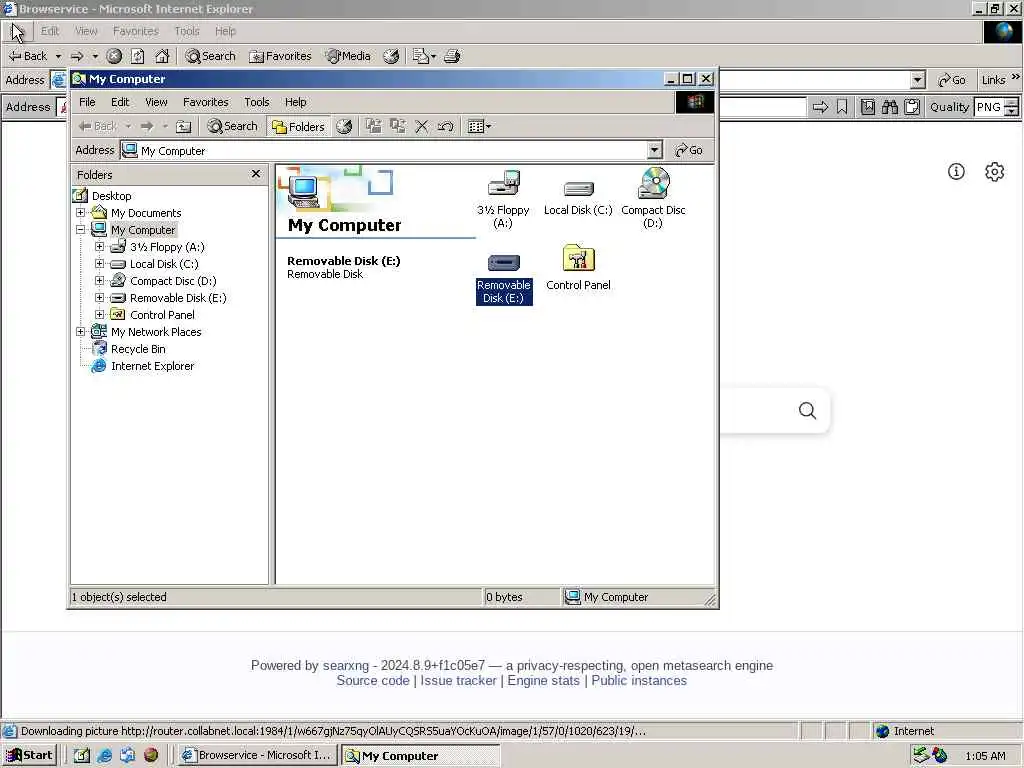Click Print icon in Internet Explorer toolbar
The height and width of the screenshot is (768, 1024).
[x=452, y=56]
